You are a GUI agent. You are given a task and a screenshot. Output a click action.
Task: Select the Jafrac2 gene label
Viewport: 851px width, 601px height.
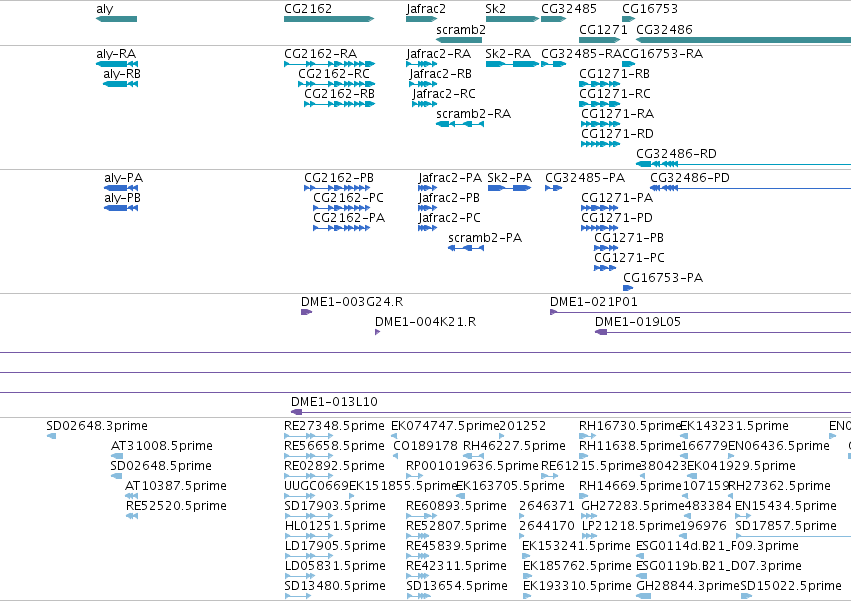coord(426,9)
